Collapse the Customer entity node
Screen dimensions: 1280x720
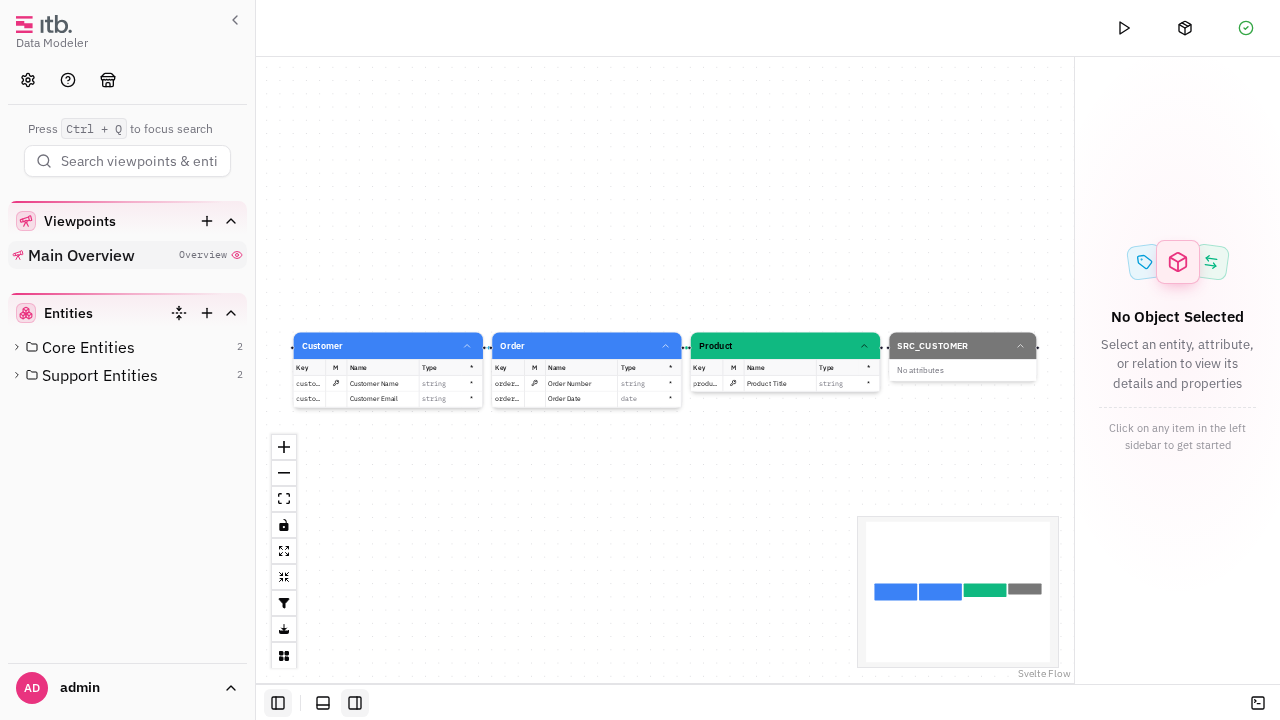(x=467, y=346)
